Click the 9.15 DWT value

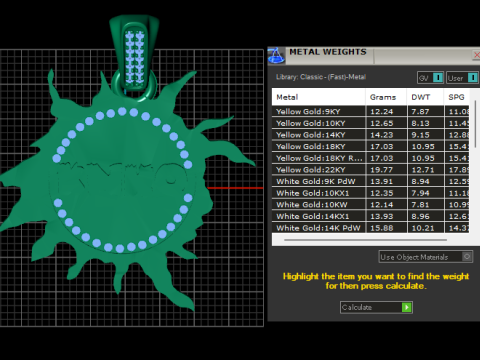[420, 135]
